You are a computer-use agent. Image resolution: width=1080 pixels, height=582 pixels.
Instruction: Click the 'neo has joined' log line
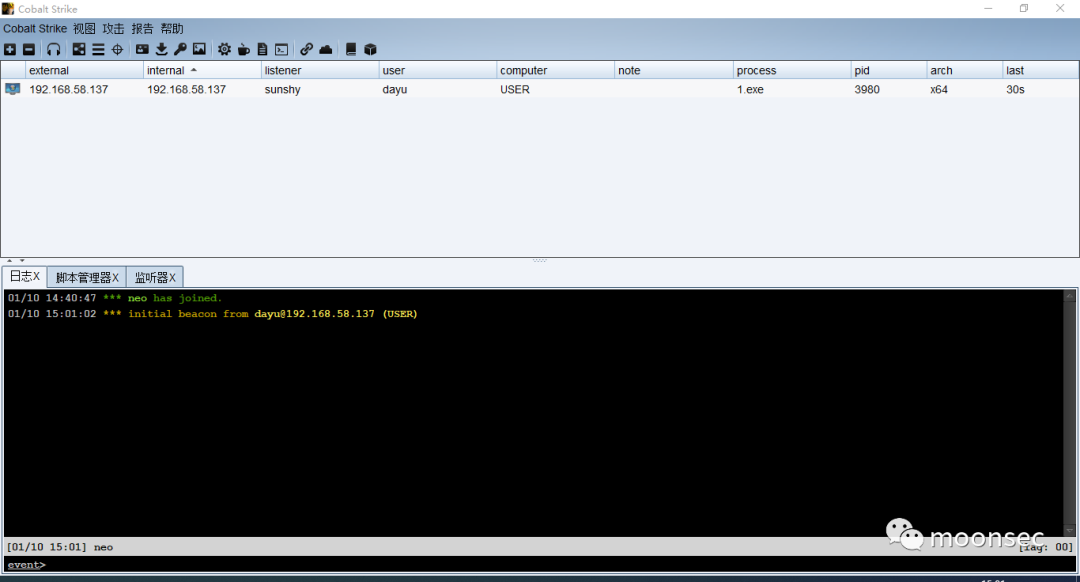pos(115,298)
